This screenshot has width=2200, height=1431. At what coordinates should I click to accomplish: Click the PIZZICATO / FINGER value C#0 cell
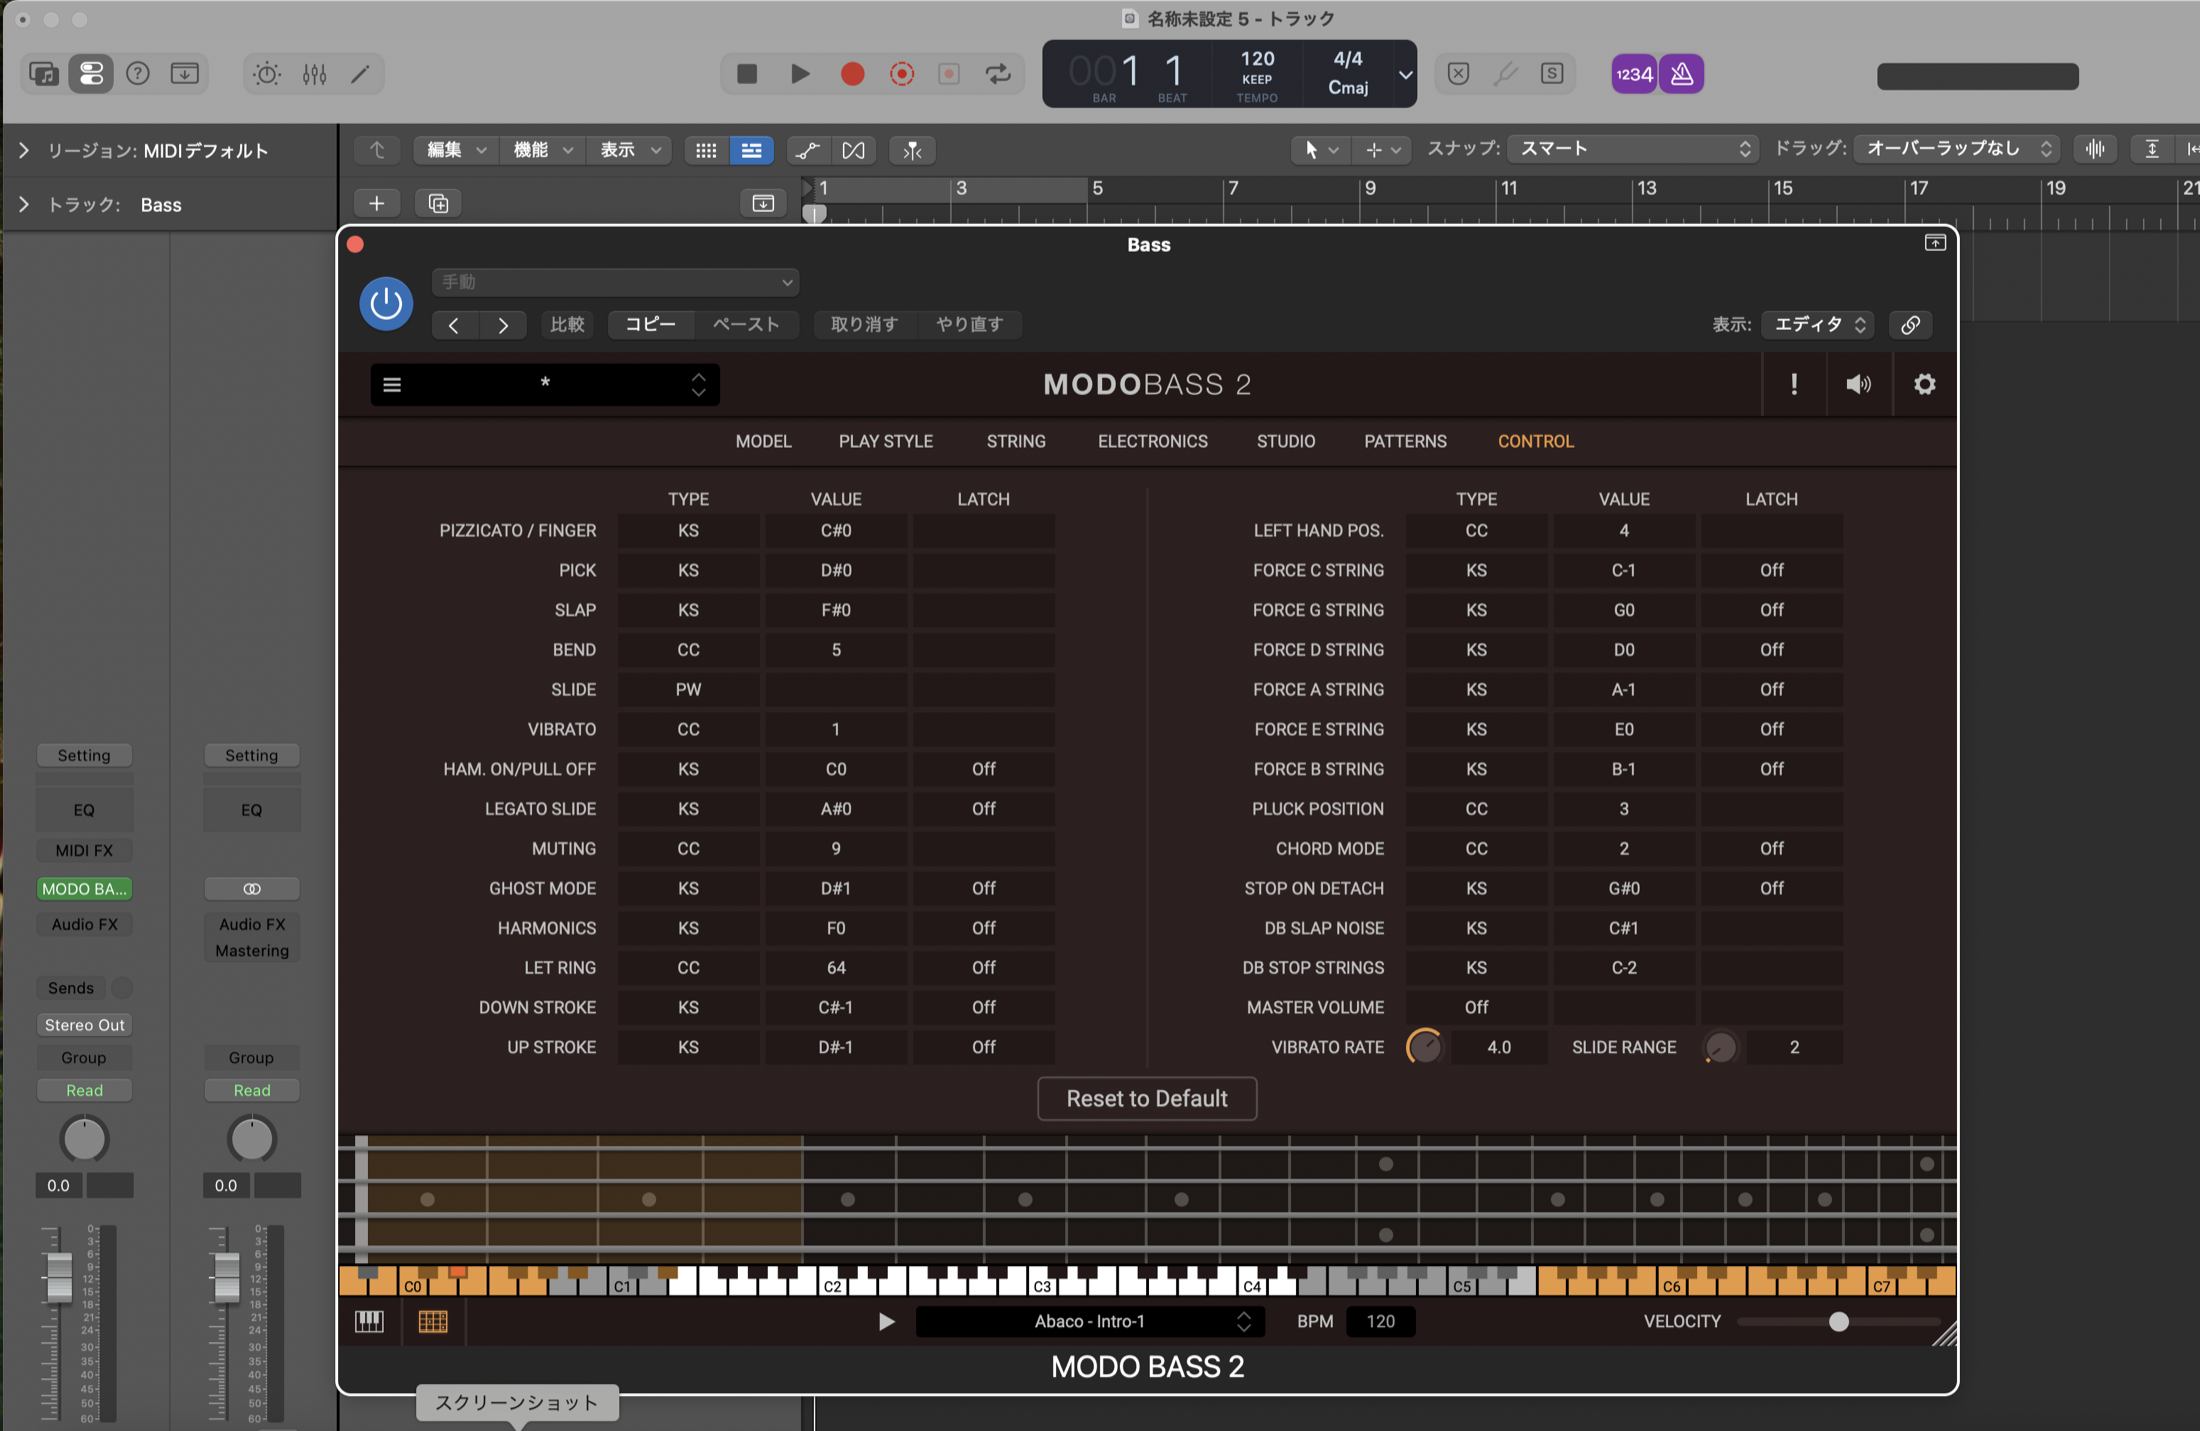pyautogui.click(x=836, y=531)
